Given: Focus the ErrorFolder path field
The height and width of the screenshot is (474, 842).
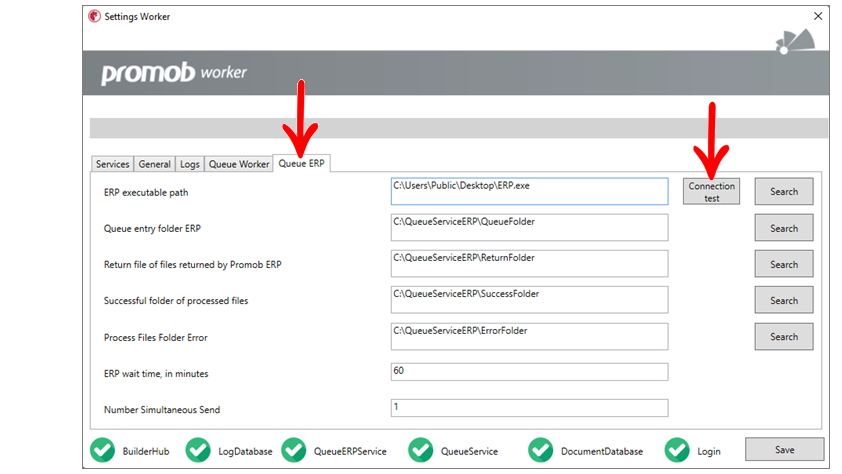Looking at the screenshot, I should 529,337.
